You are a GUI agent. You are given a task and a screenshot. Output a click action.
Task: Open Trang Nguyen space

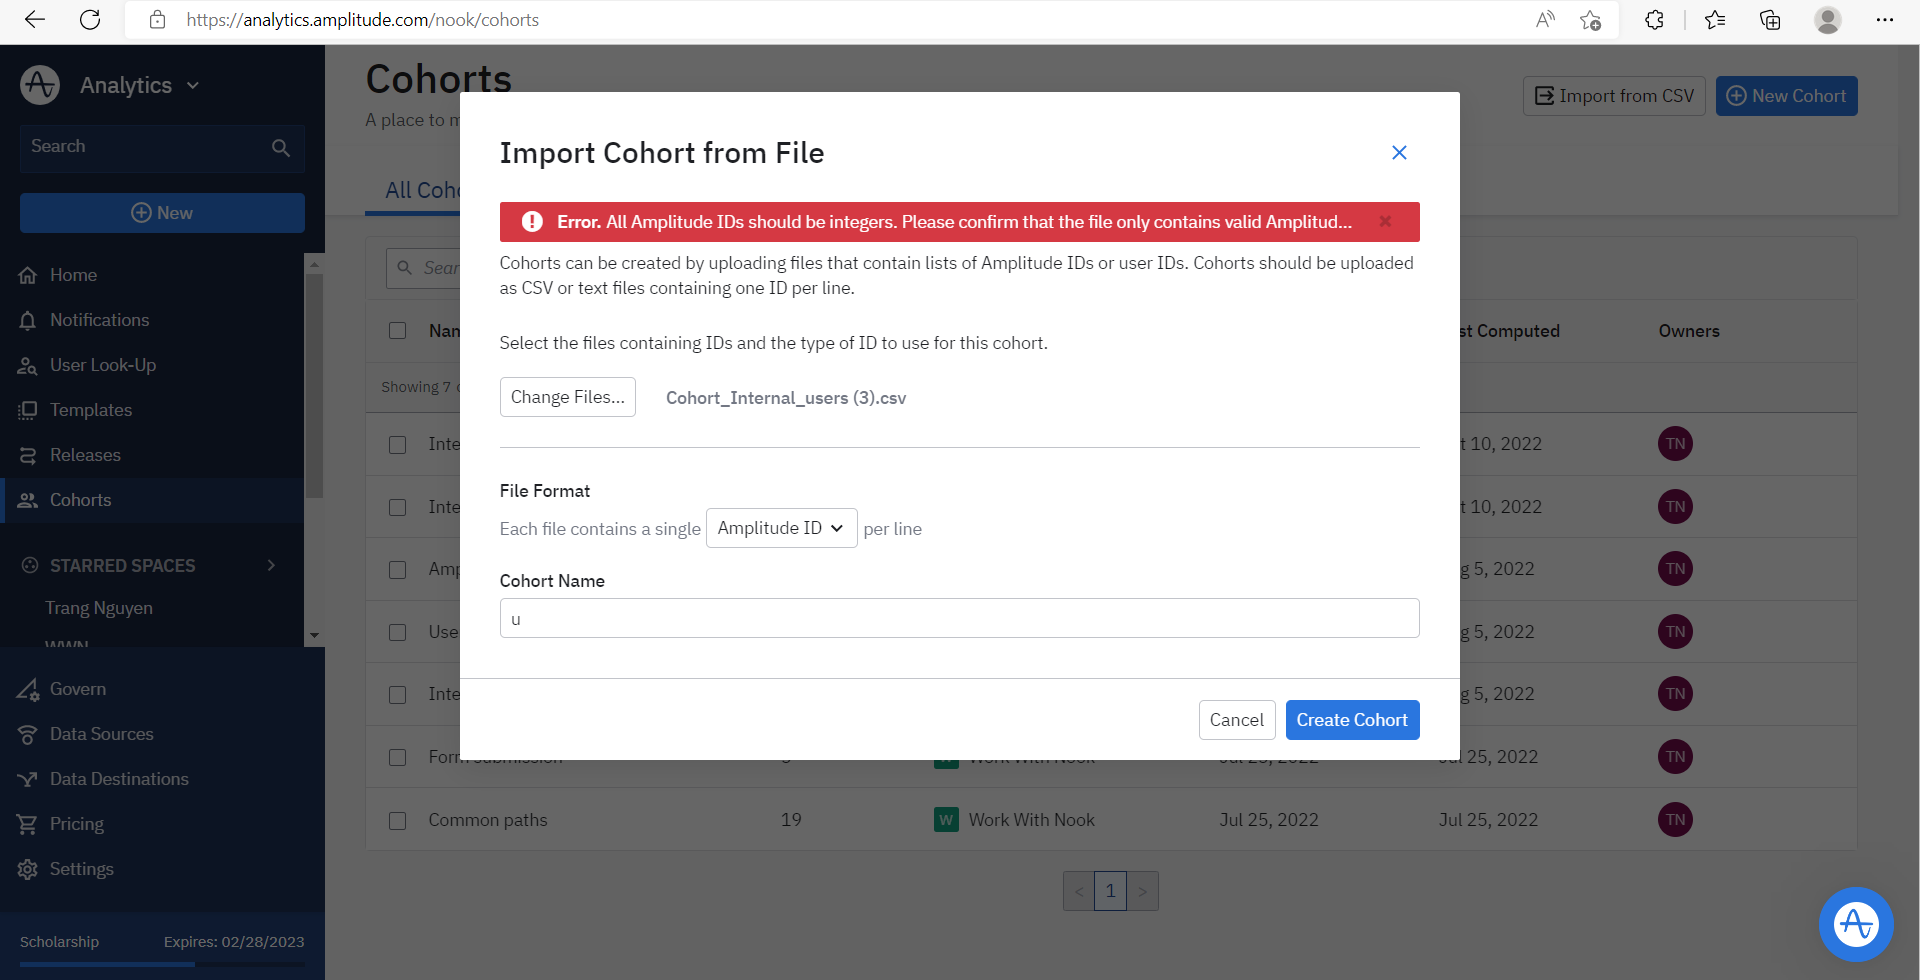[99, 608]
